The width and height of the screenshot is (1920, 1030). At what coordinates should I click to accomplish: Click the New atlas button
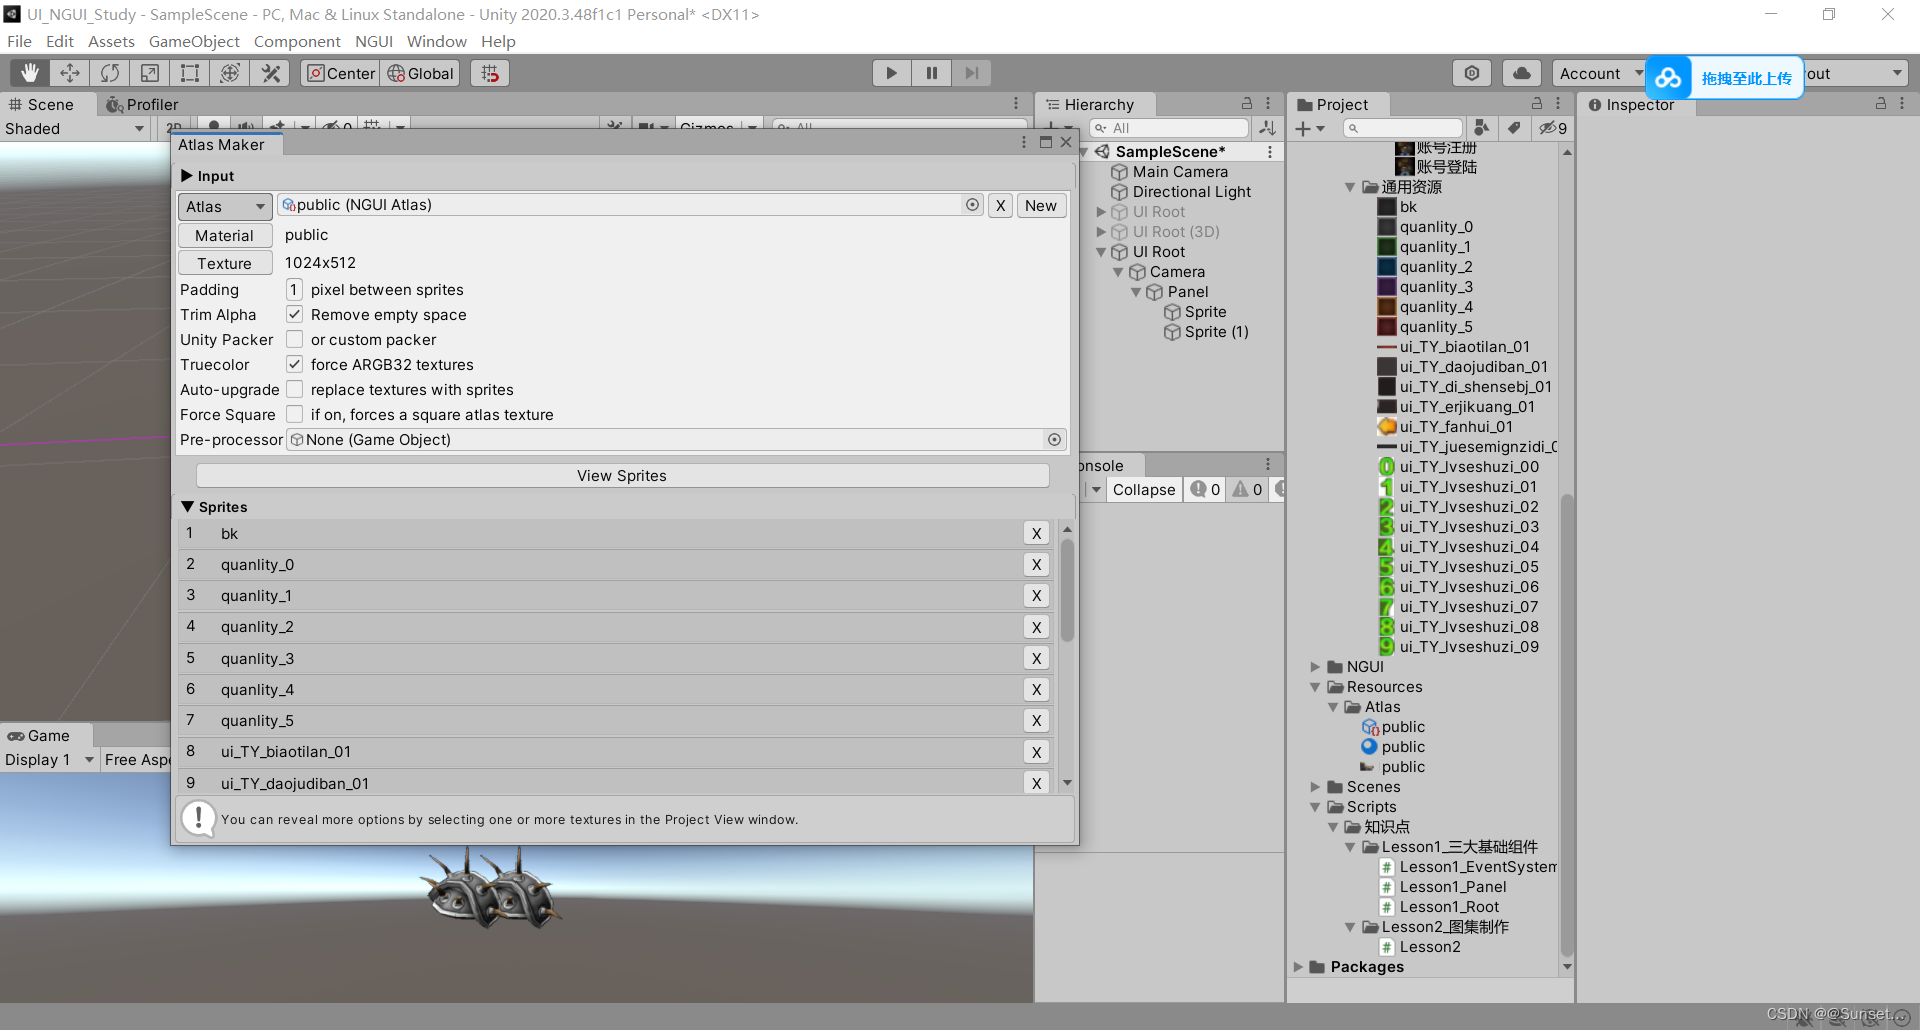pos(1040,205)
